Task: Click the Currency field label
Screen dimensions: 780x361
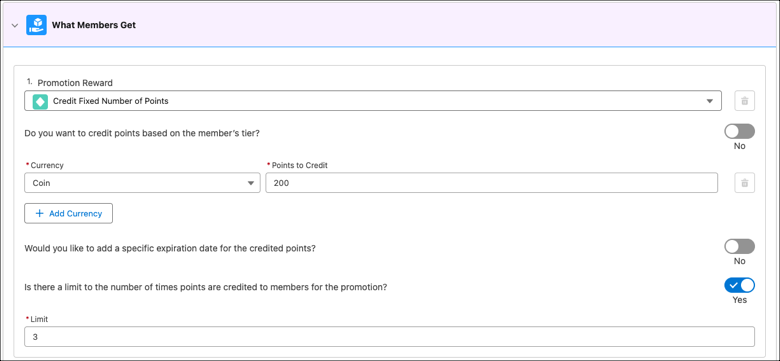Action: click(47, 165)
